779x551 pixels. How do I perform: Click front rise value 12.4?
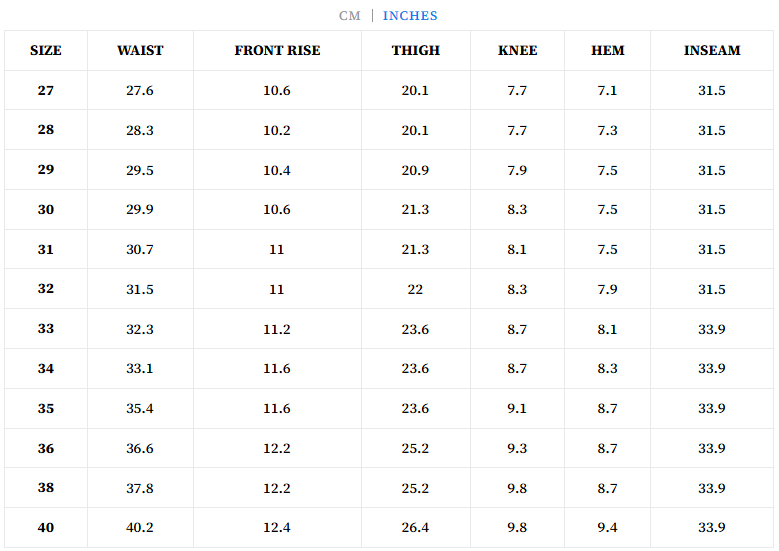(x=277, y=528)
